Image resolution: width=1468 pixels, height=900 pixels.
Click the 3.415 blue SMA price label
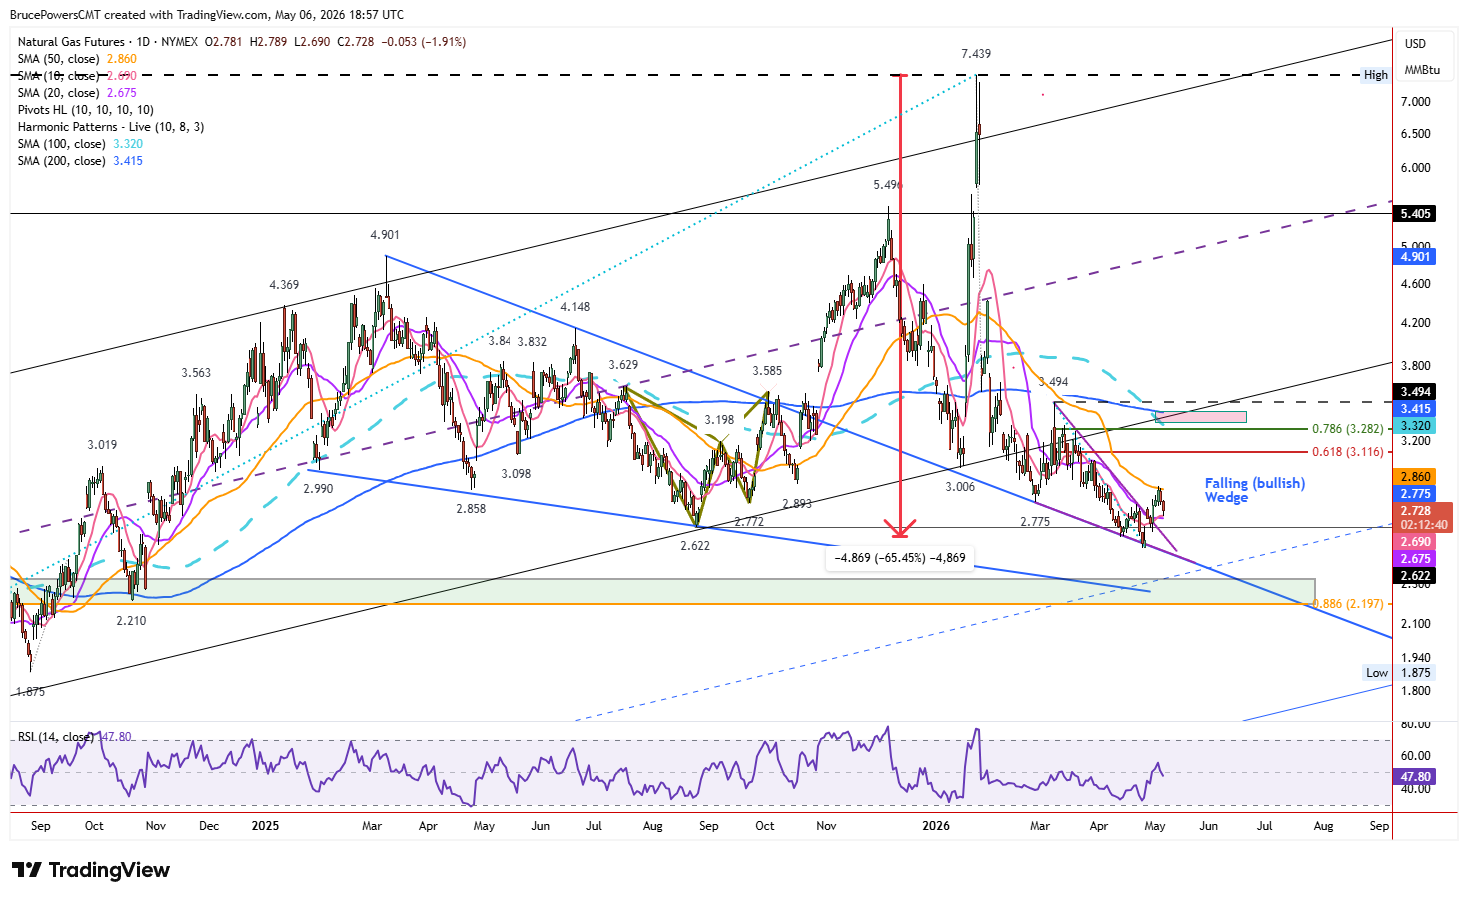pos(1415,409)
